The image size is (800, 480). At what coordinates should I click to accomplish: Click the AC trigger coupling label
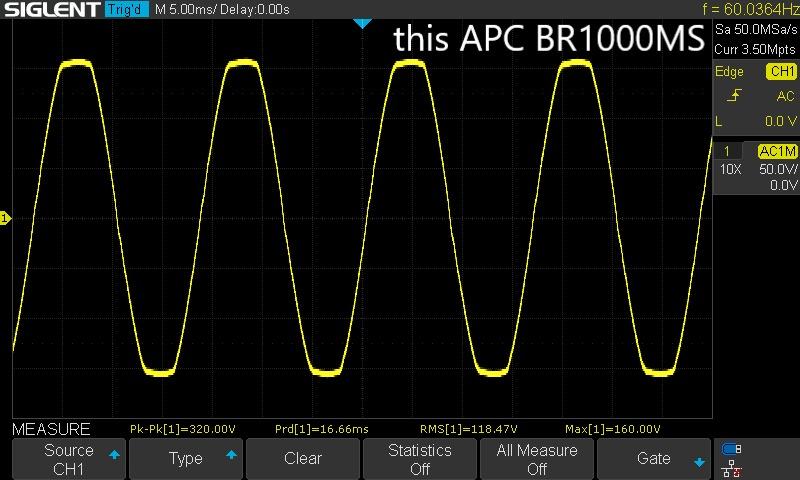(x=785, y=96)
